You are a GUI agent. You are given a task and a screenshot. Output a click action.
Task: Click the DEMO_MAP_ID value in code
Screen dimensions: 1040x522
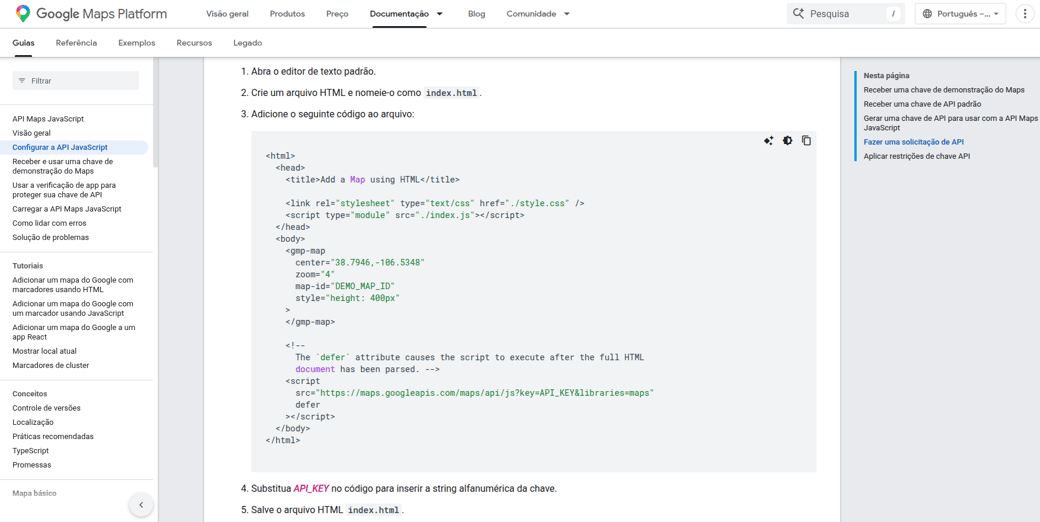pos(362,287)
